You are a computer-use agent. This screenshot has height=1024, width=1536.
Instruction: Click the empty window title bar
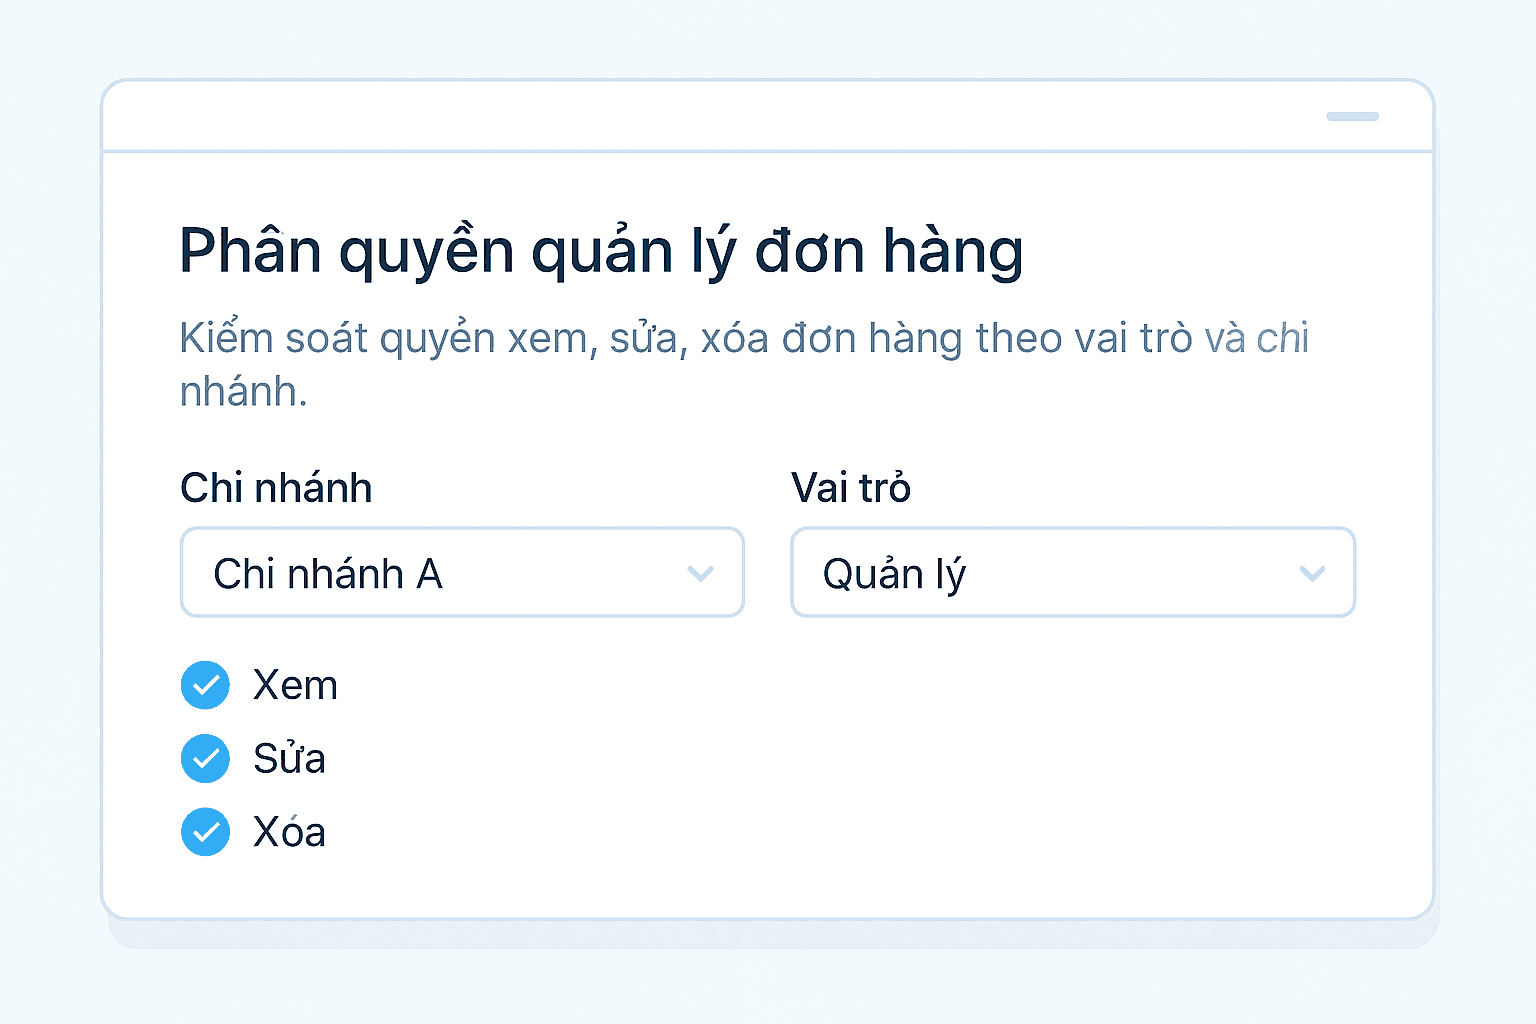[700, 116]
